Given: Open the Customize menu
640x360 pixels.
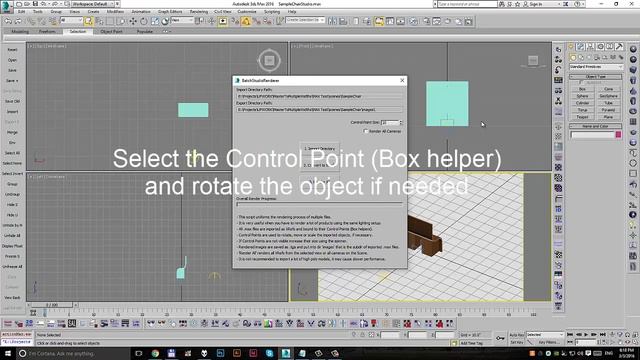Looking at the screenshot, I should point(247,12).
